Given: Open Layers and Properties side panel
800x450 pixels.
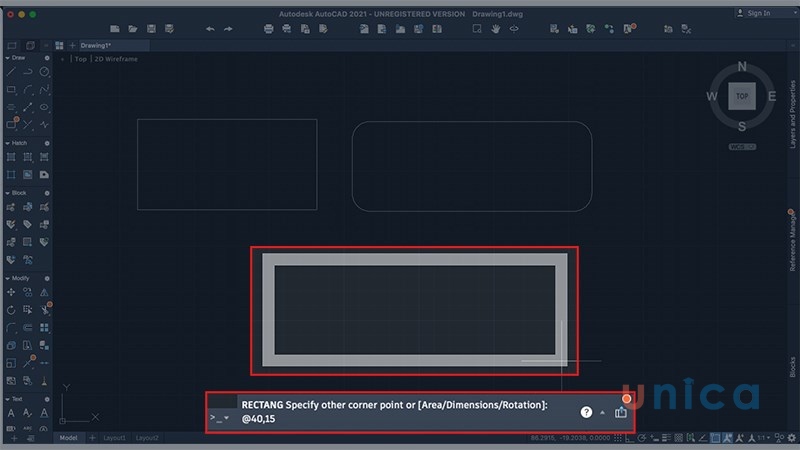Looking at the screenshot, I should tap(792, 114).
